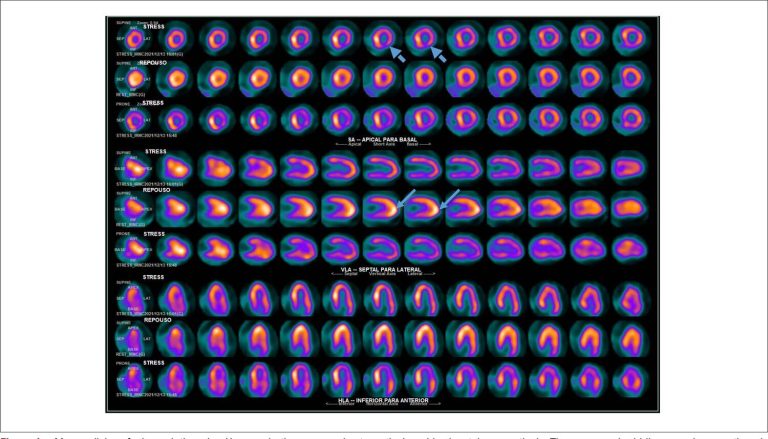Select first supine stress short-axis reference image
768x439 pixels.
133,38
